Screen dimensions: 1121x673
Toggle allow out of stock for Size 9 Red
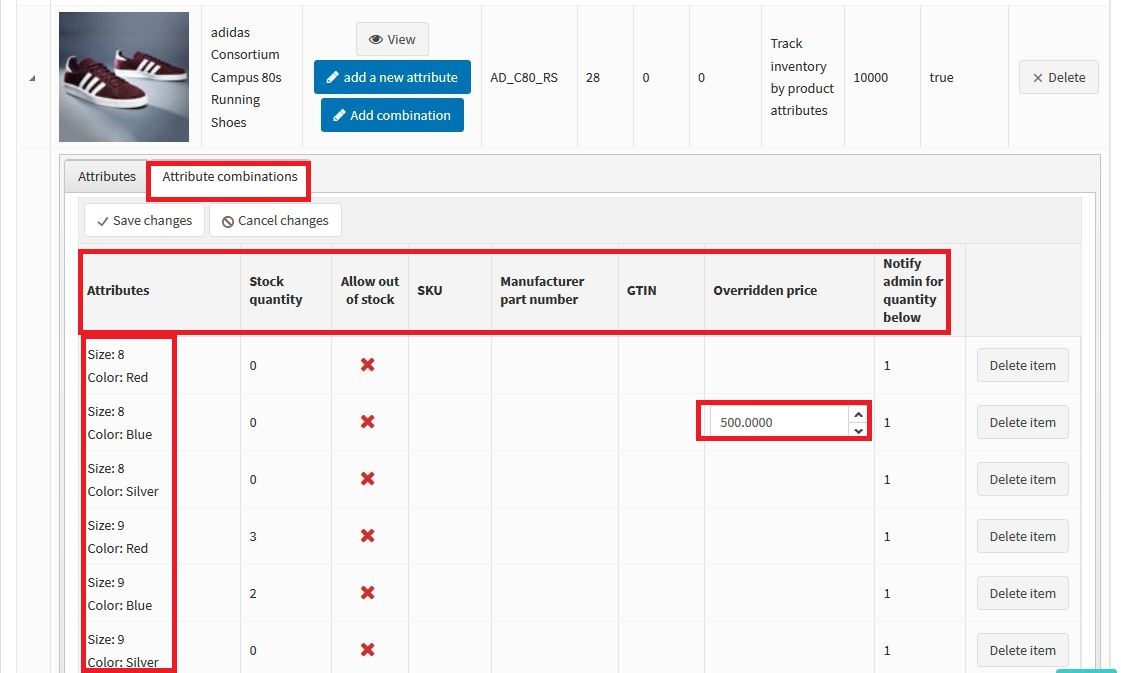tap(367, 536)
